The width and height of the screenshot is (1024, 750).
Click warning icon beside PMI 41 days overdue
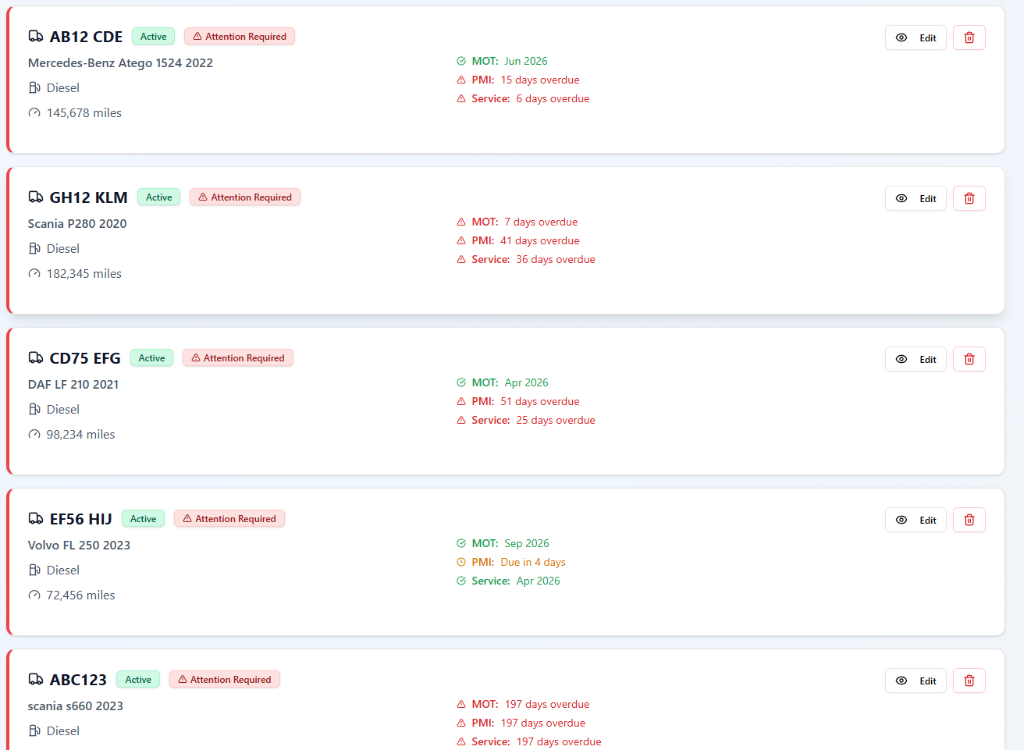tap(461, 240)
